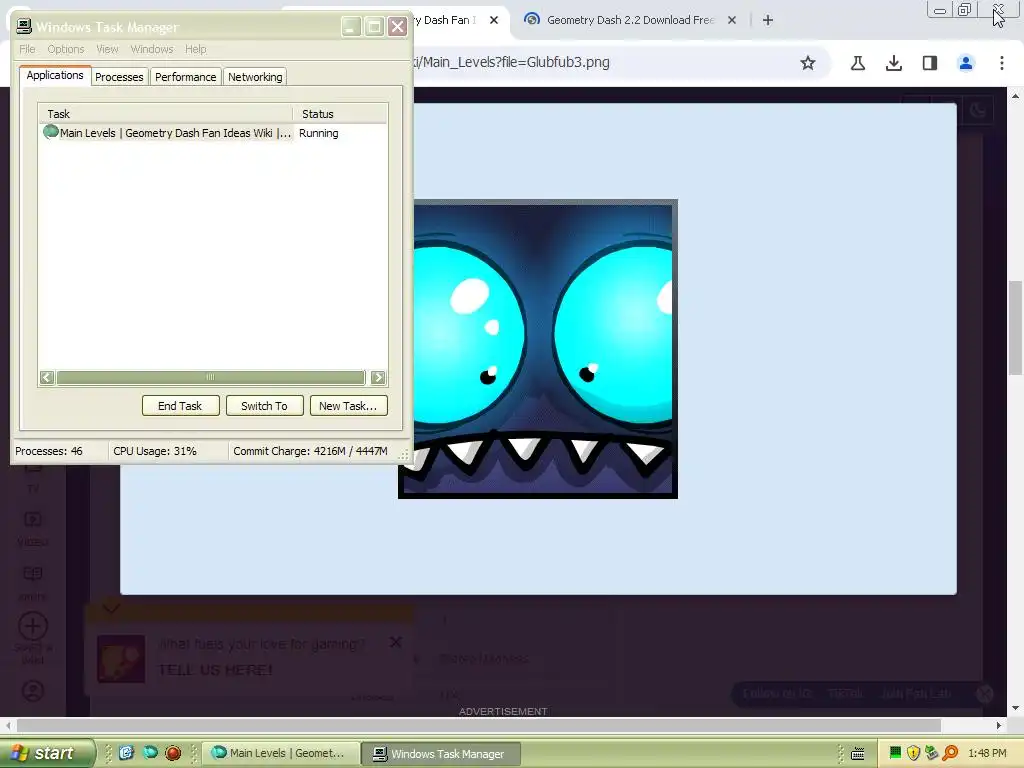Screen dimensions: 1024x768
Task: Bookmark this page with the star icon
Action: 808,63
